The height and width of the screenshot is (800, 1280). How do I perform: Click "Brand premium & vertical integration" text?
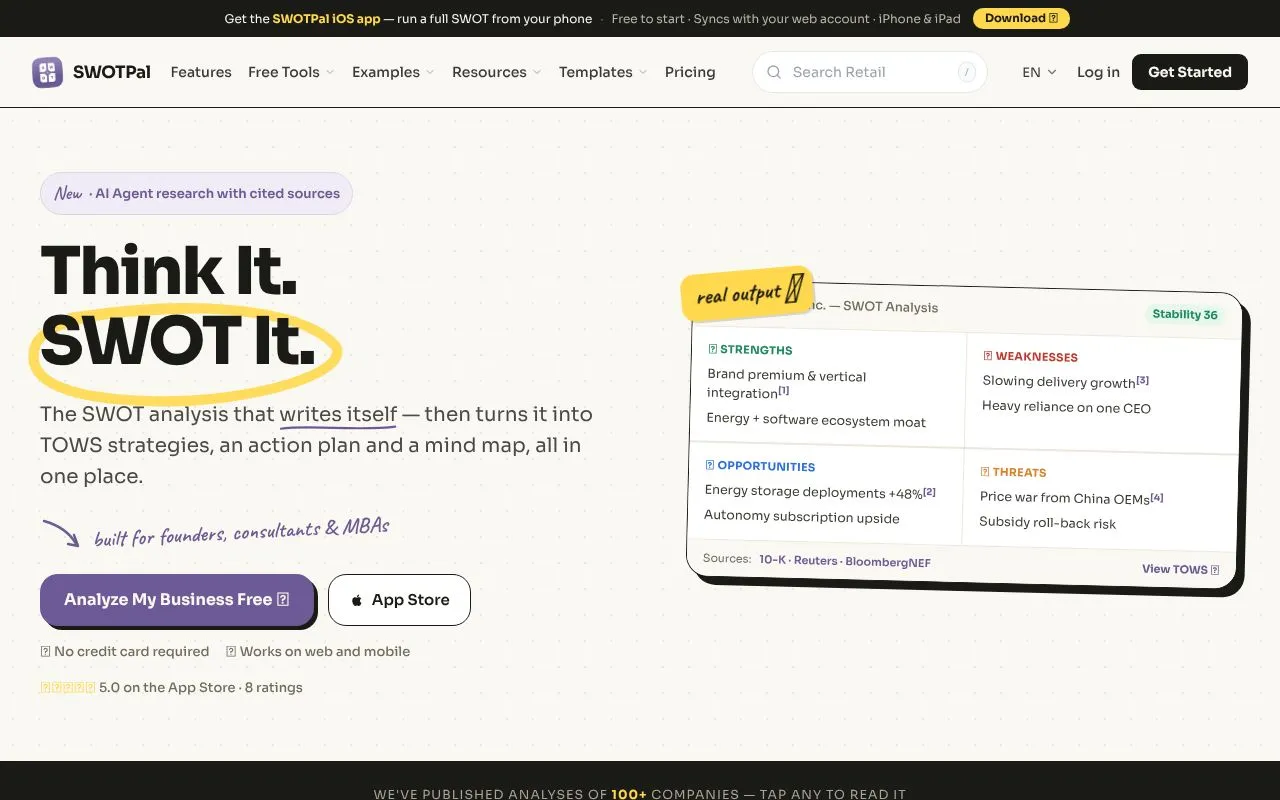point(787,384)
